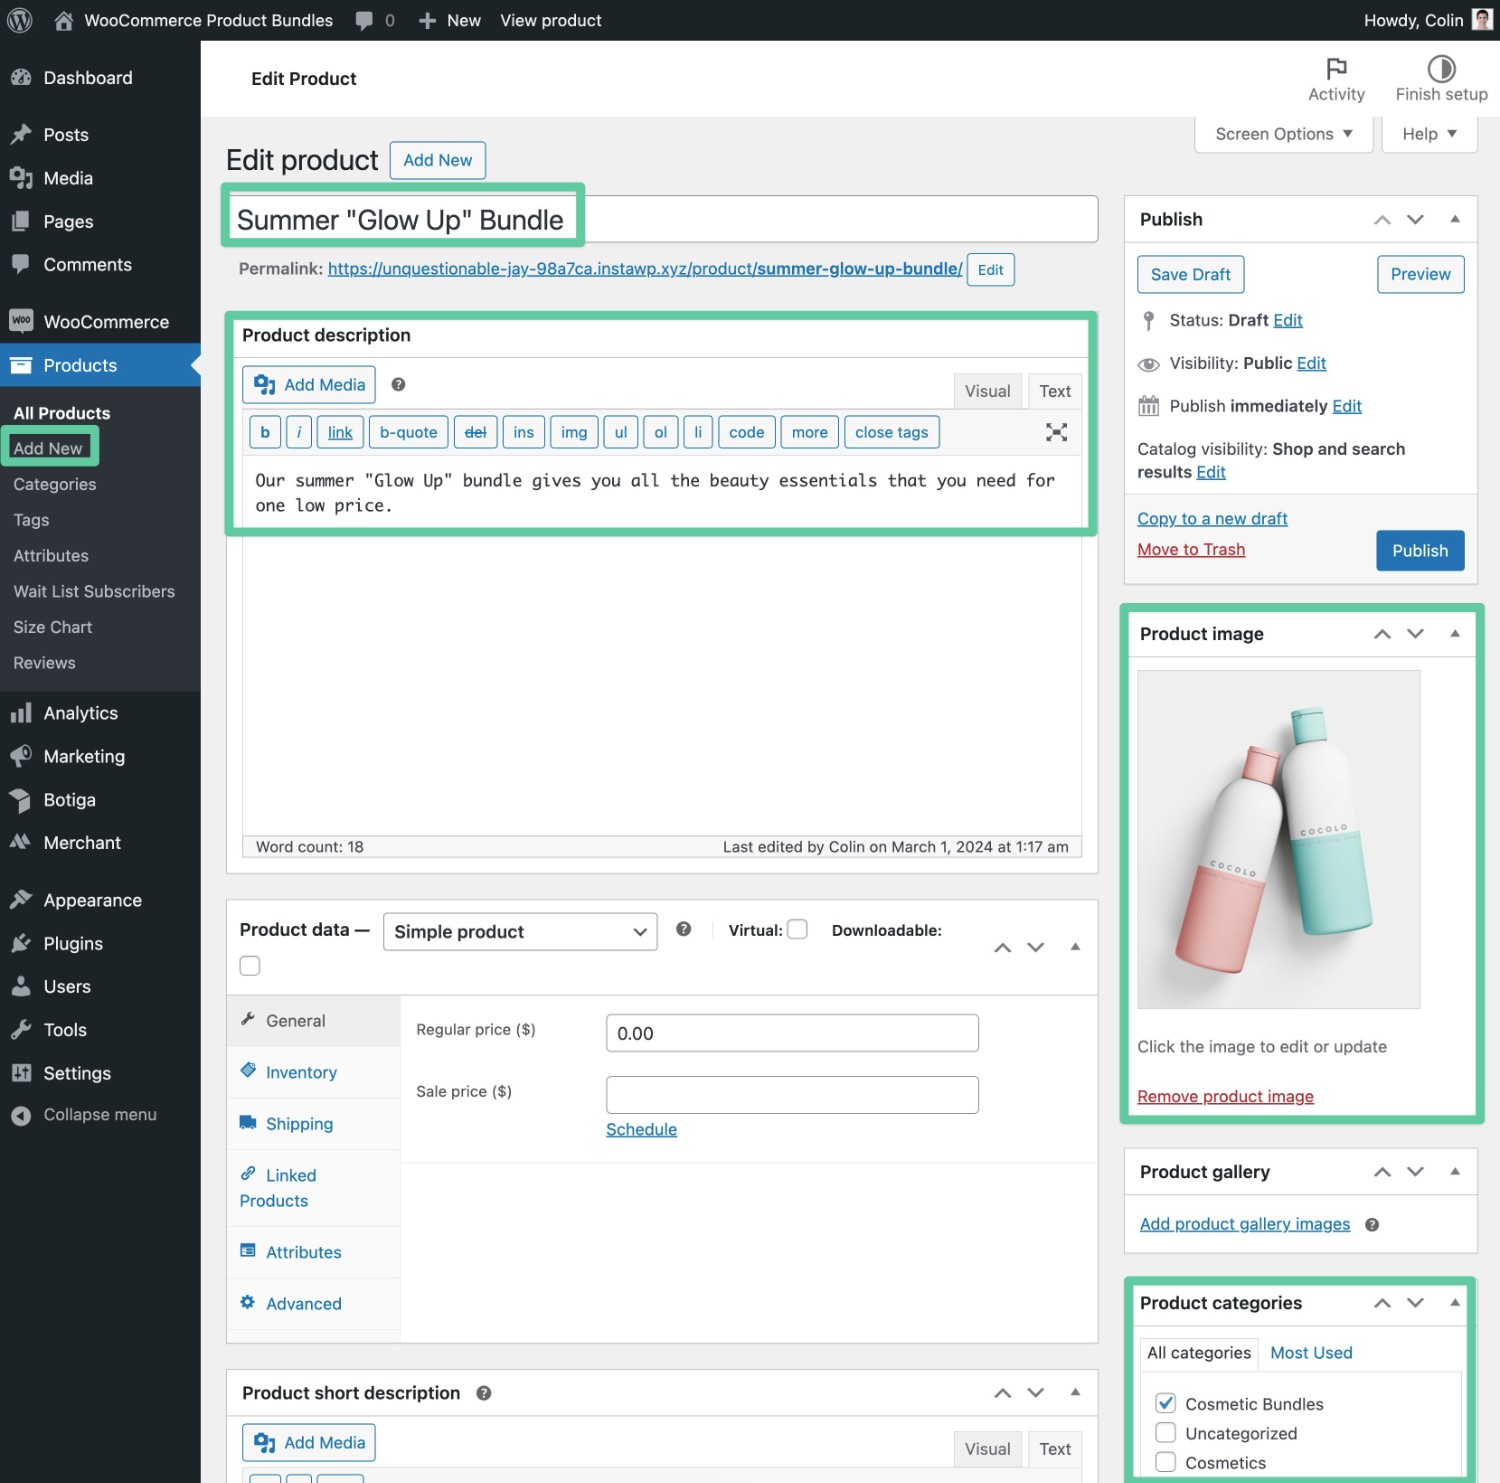Open the Linked Products tab
The height and width of the screenshot is (1483, 1500).
tap(314, 1188)
